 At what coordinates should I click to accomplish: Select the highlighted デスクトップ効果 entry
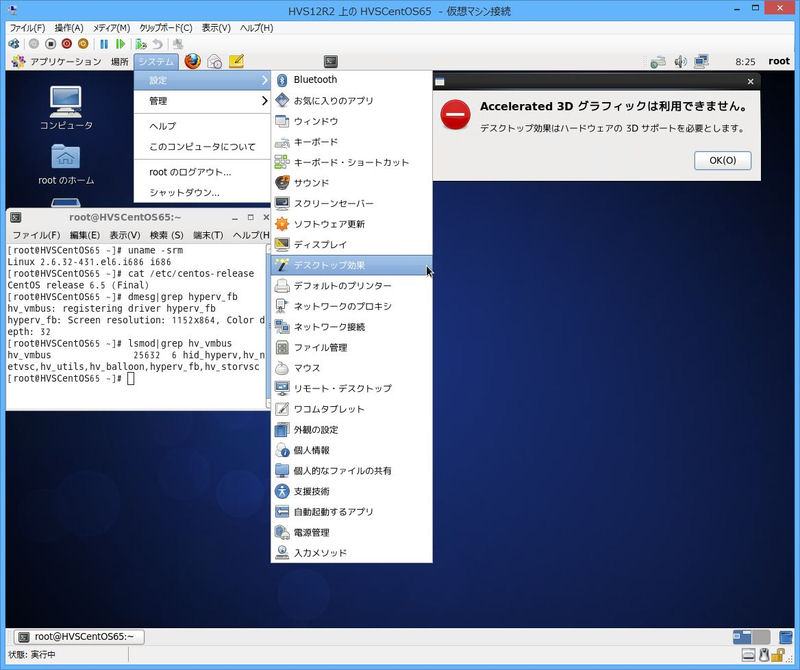(x=352, y=265)
